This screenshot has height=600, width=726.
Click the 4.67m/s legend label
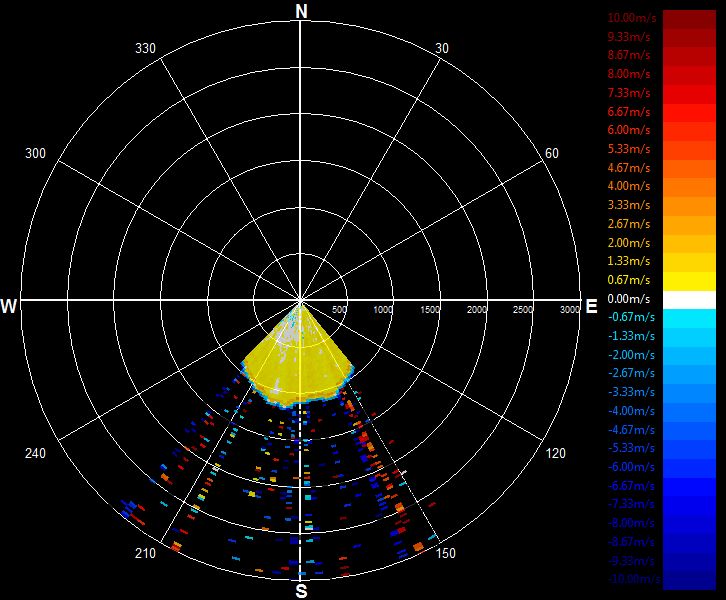click(629, 168)
